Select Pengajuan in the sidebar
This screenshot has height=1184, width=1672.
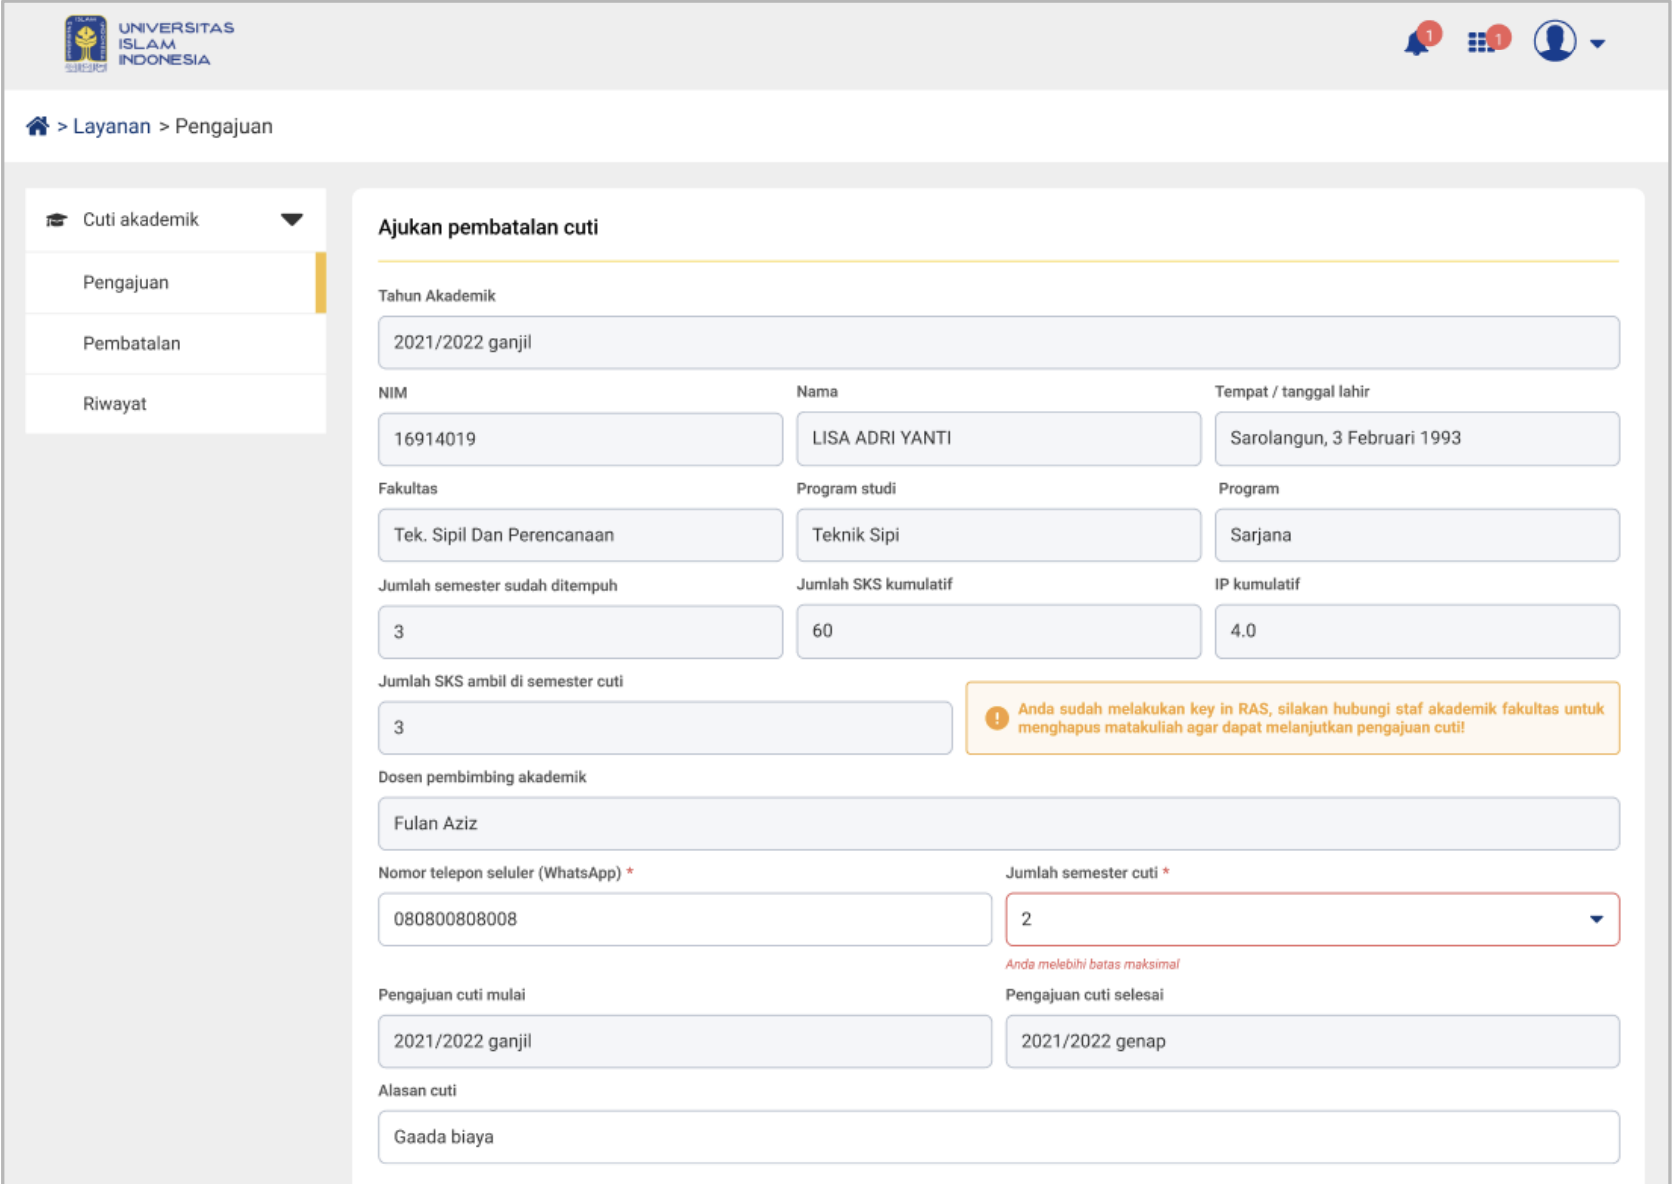click(x=126, y=283)
